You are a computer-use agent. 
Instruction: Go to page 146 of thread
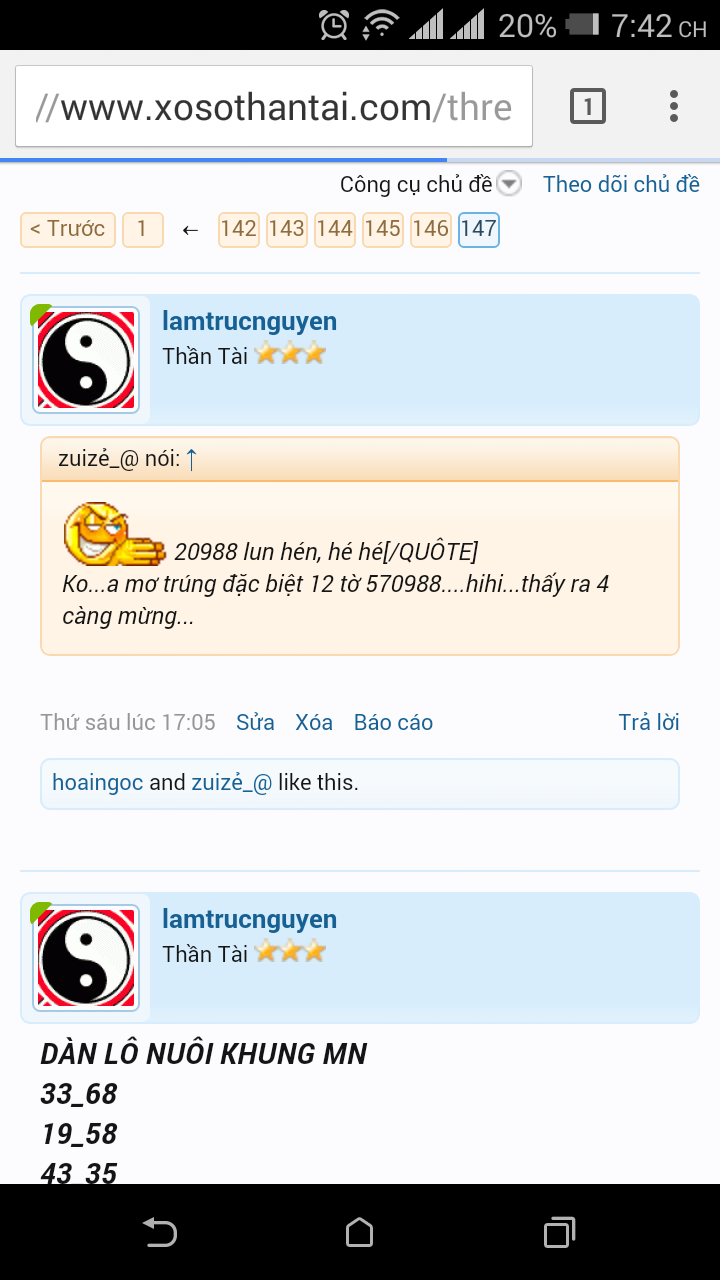pyautogui.click(x=430, y=229)
